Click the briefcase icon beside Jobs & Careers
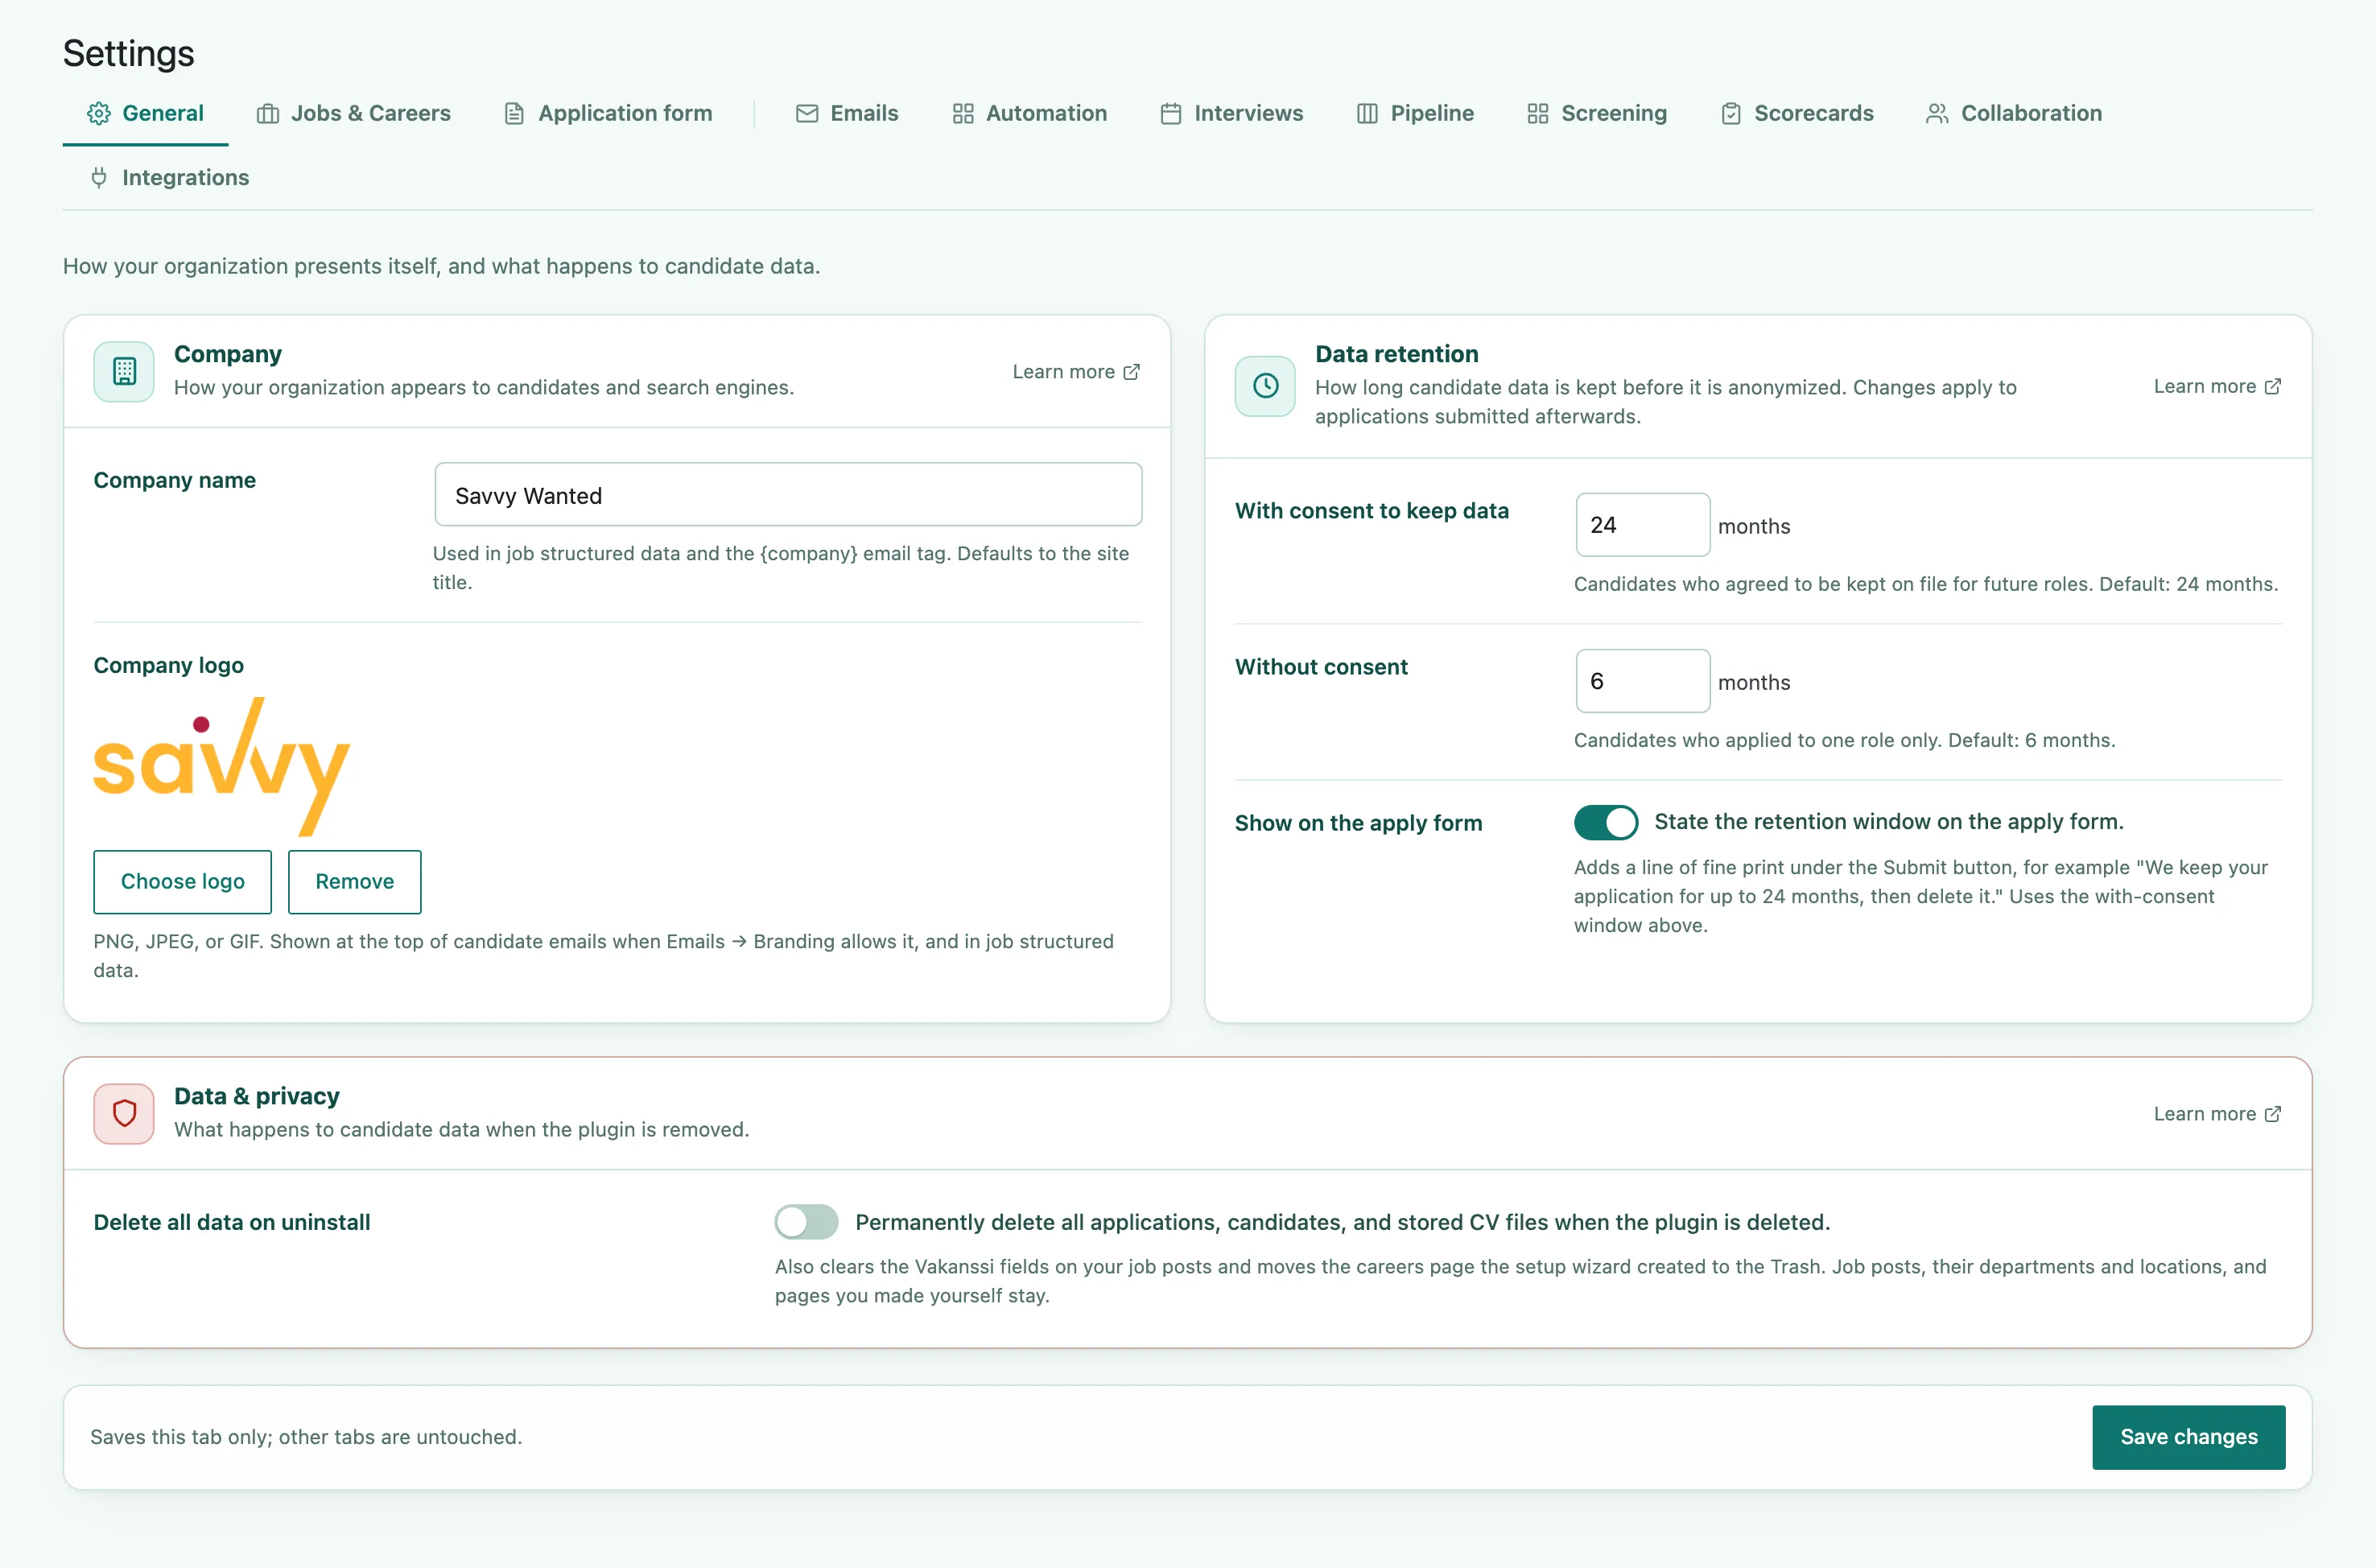Screen dimensions: 2376x1568 pos(268,113)
